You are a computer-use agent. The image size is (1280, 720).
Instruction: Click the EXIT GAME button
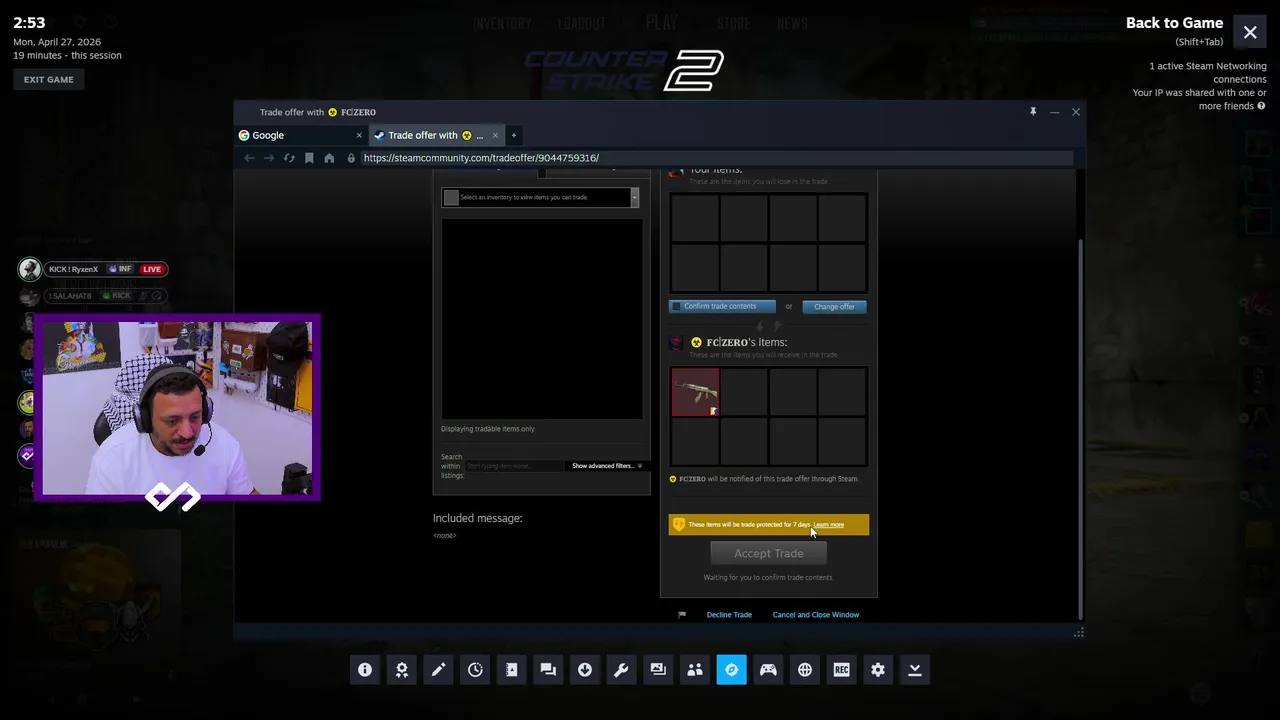49,80
